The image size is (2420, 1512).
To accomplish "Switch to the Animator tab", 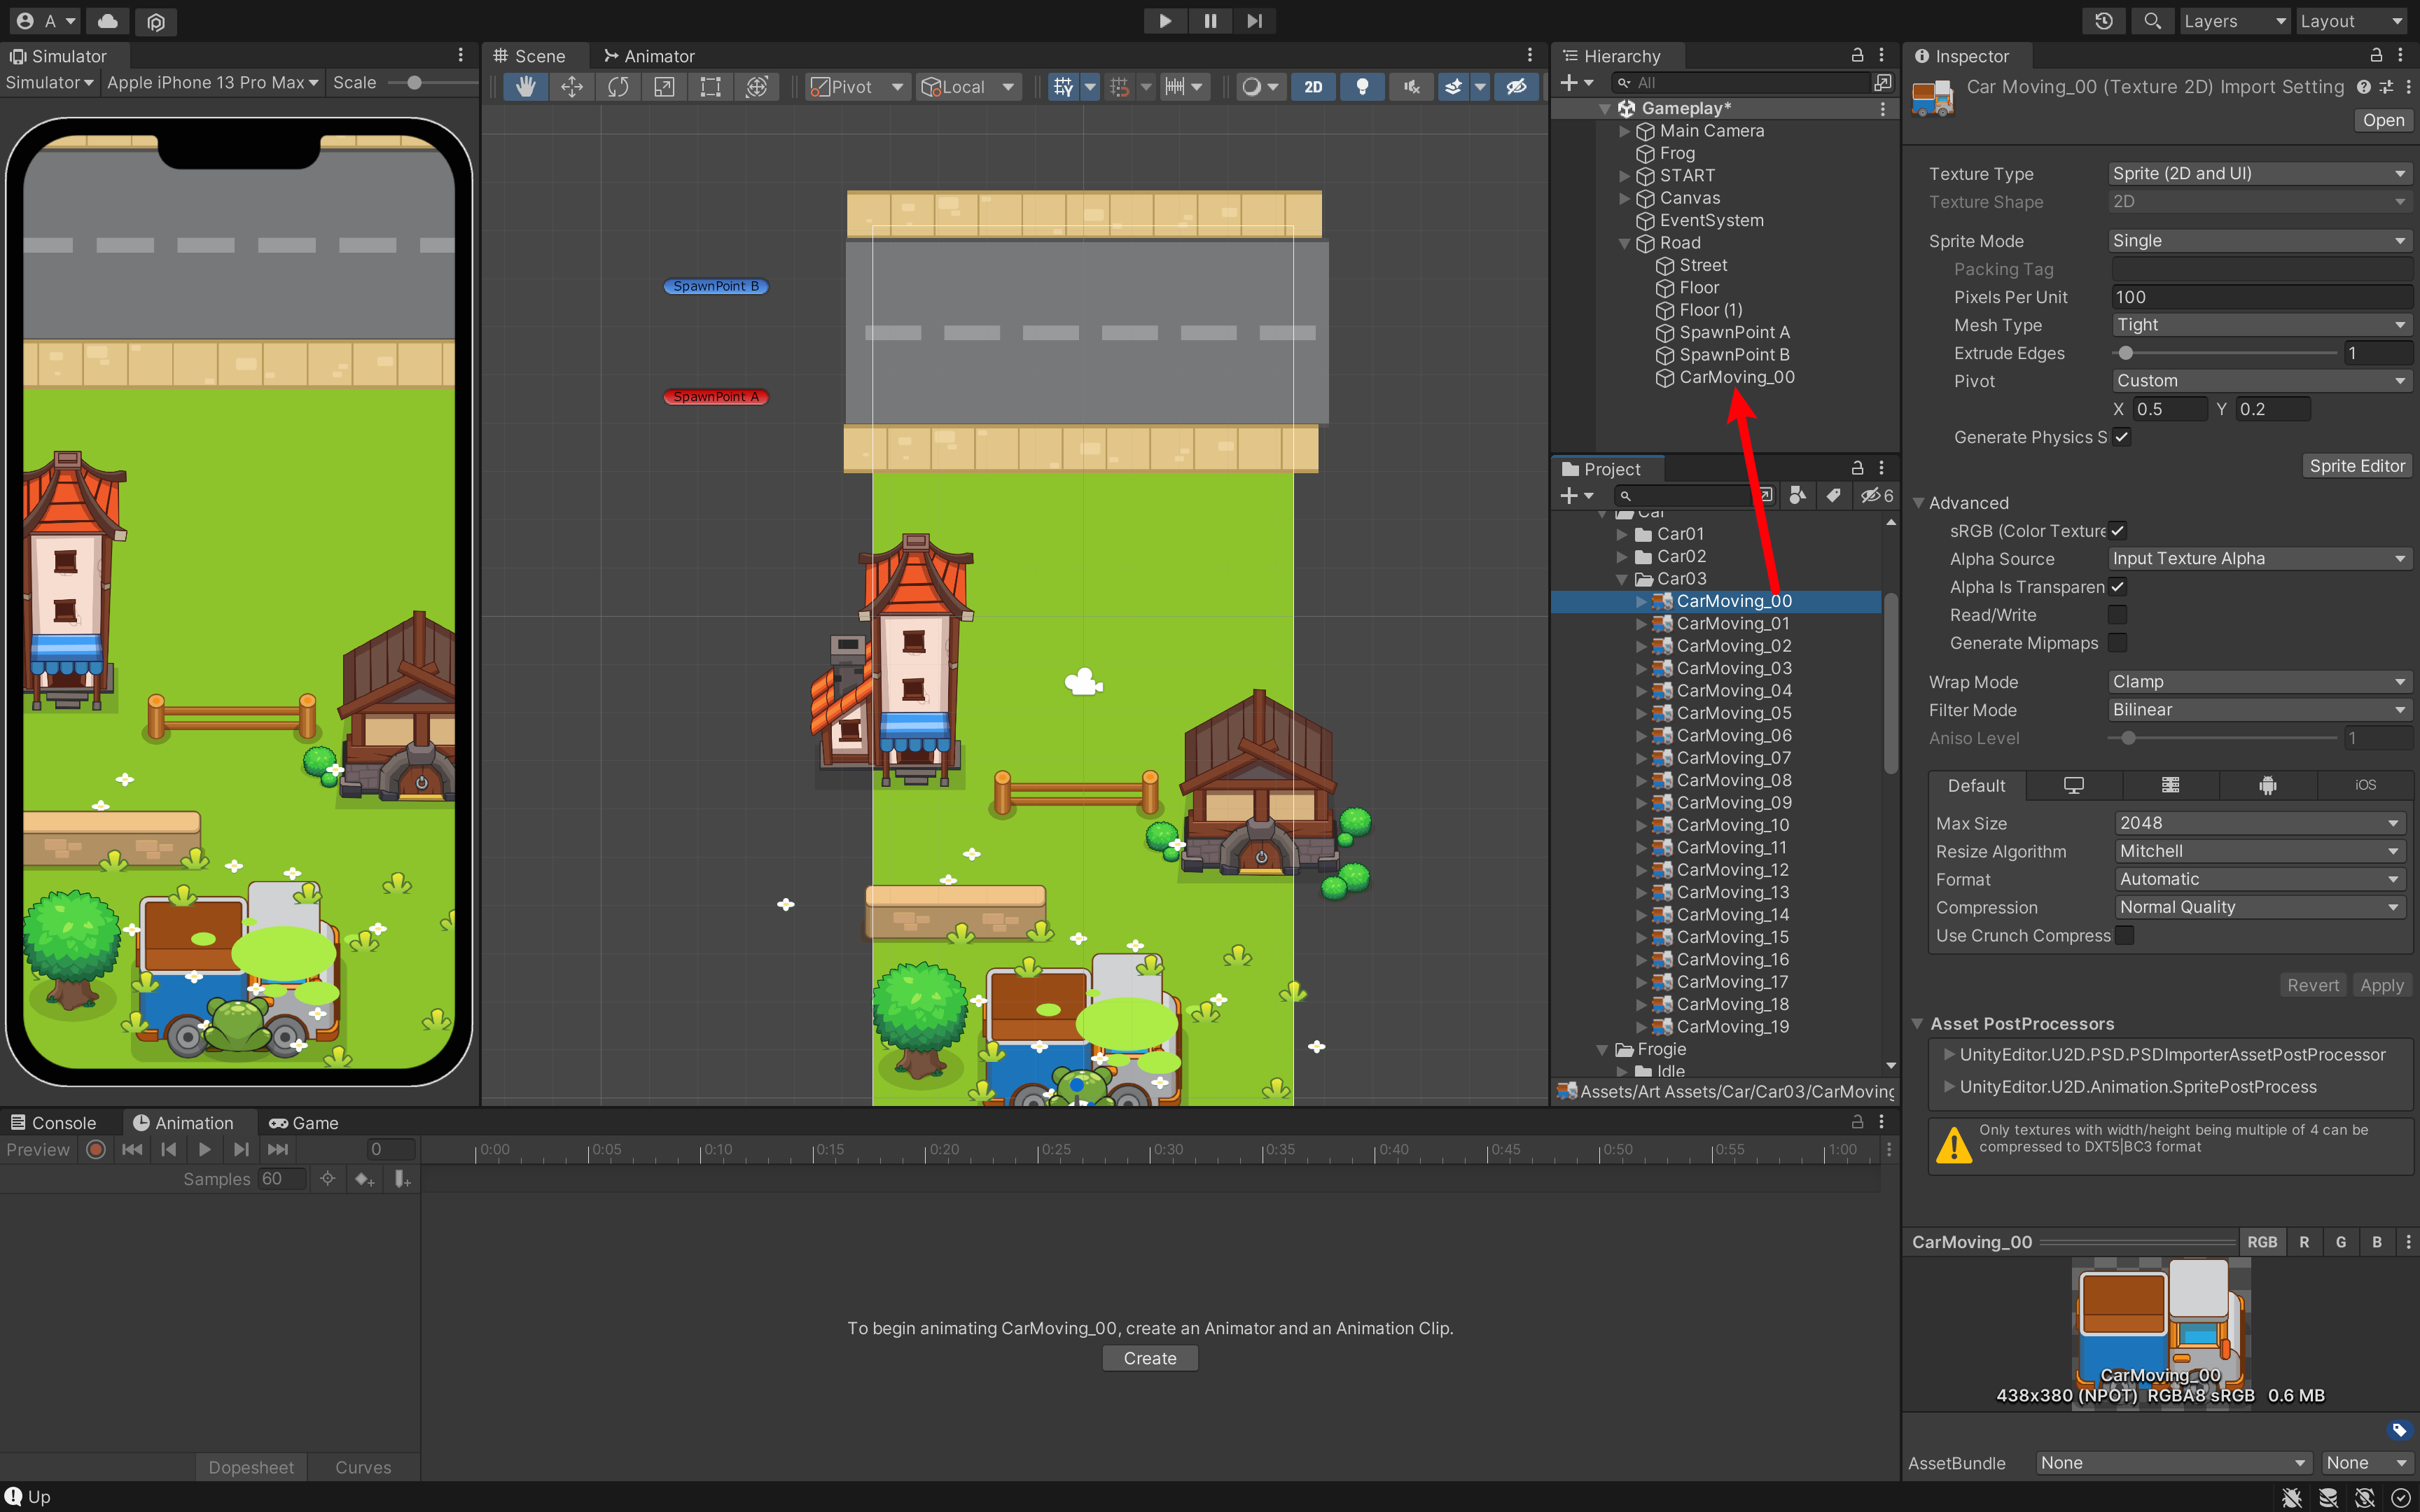I will [649, 56].
